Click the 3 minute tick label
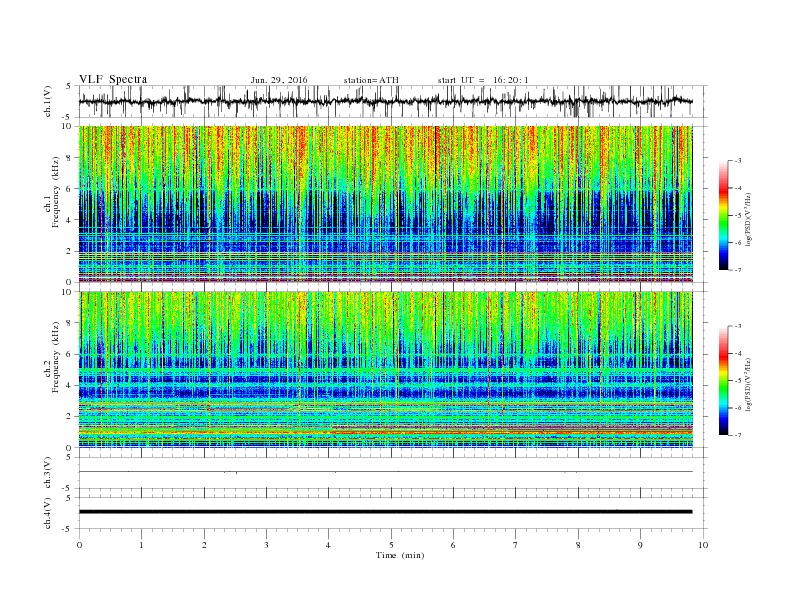The height and width of the screenshot is (612, 792). pyautogui.click(x=266, y=545)
